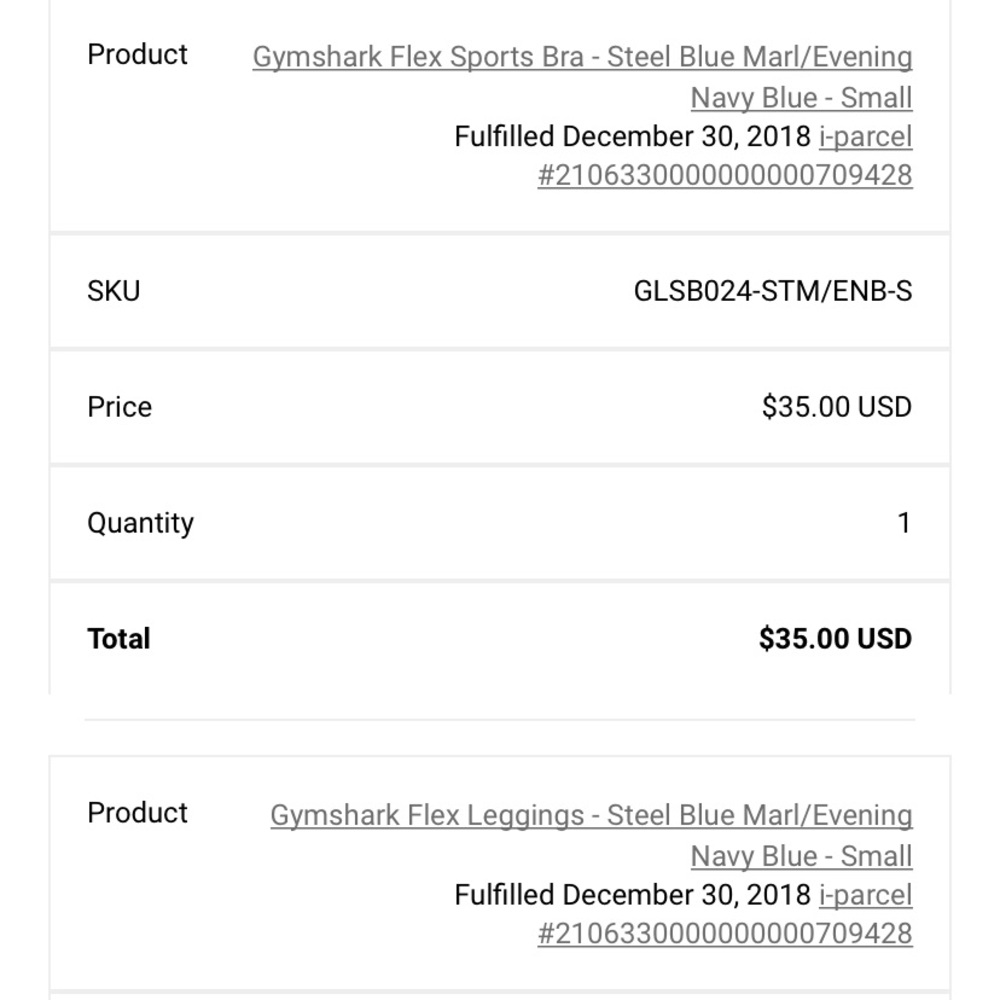The height and width of the screenshot is (1000, 1000).
Task: Click the Quantity value 1
Action: coord(904,523)
